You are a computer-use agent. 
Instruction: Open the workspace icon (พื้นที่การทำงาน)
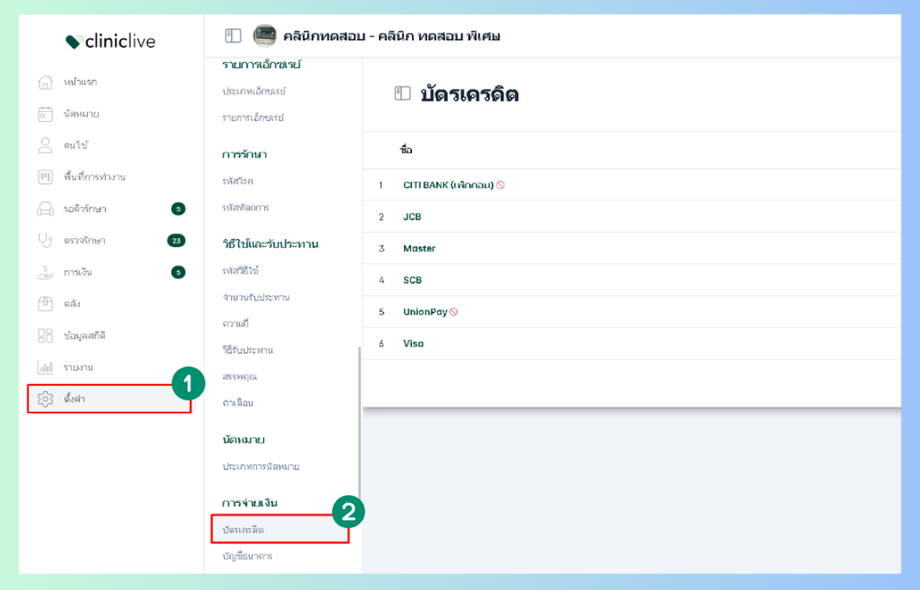[x=45, y=177]
